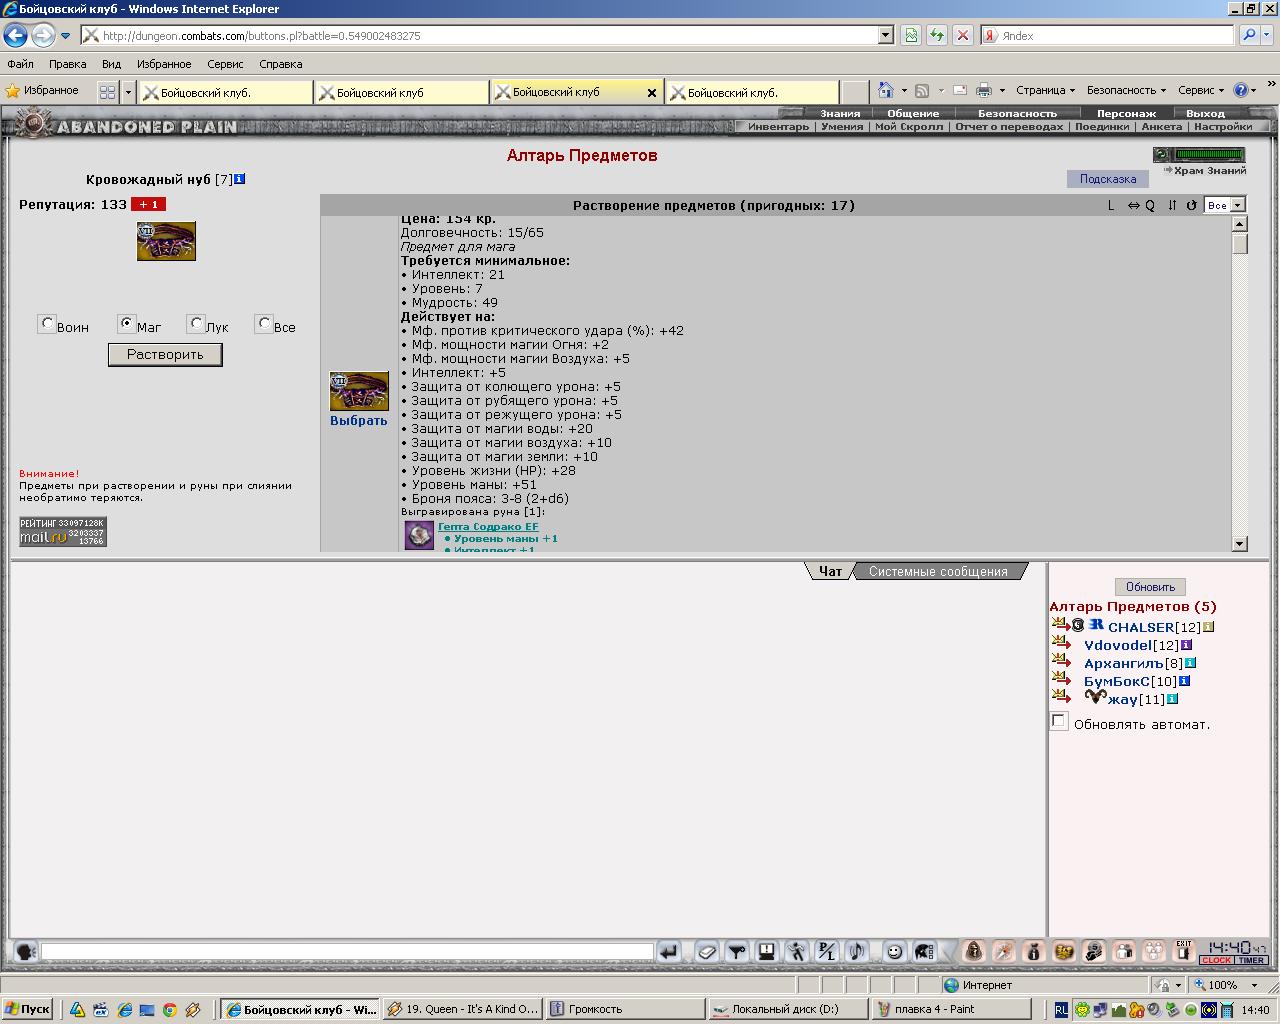Switch to the Чат tab
The width and height of the screenshot is (1280, 1024).
(x=830, y=571)
